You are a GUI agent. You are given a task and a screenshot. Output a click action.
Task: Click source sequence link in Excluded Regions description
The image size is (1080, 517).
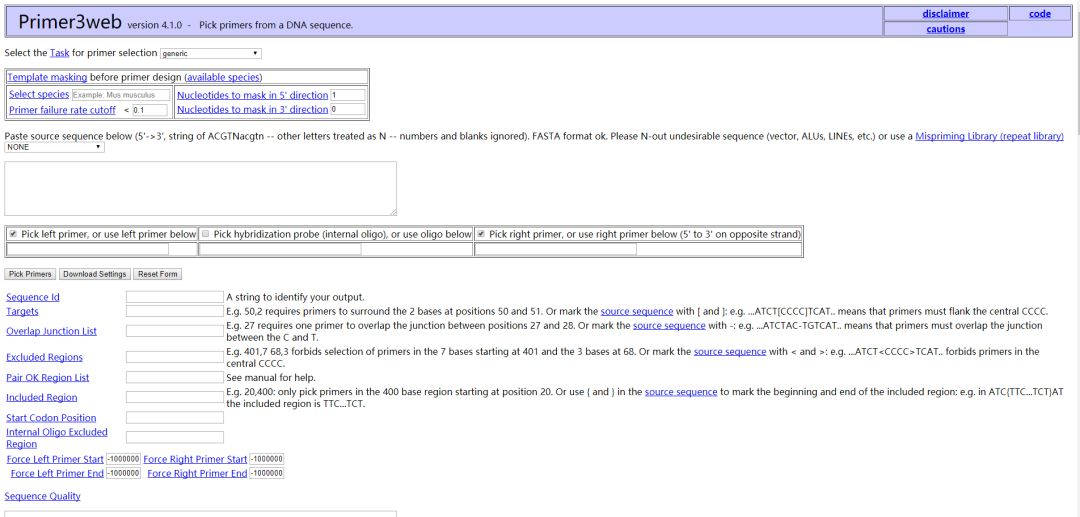coord(729,351)
